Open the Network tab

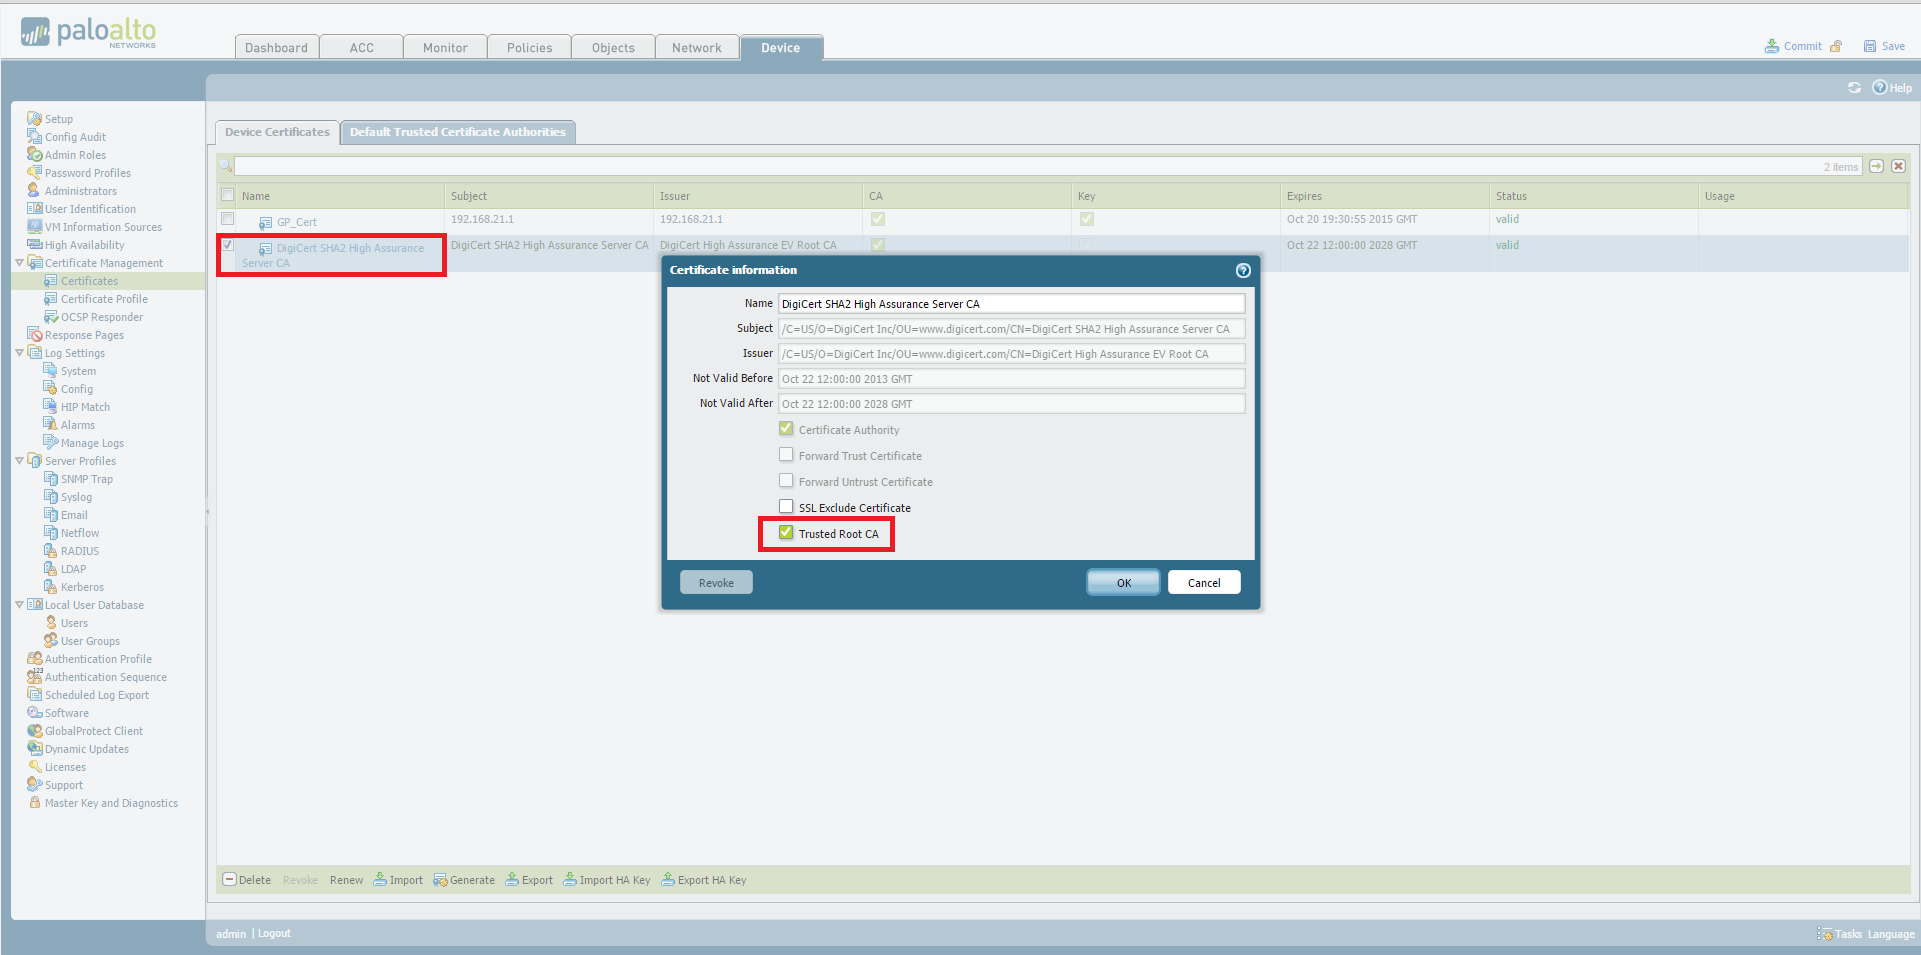coord(697,48)
